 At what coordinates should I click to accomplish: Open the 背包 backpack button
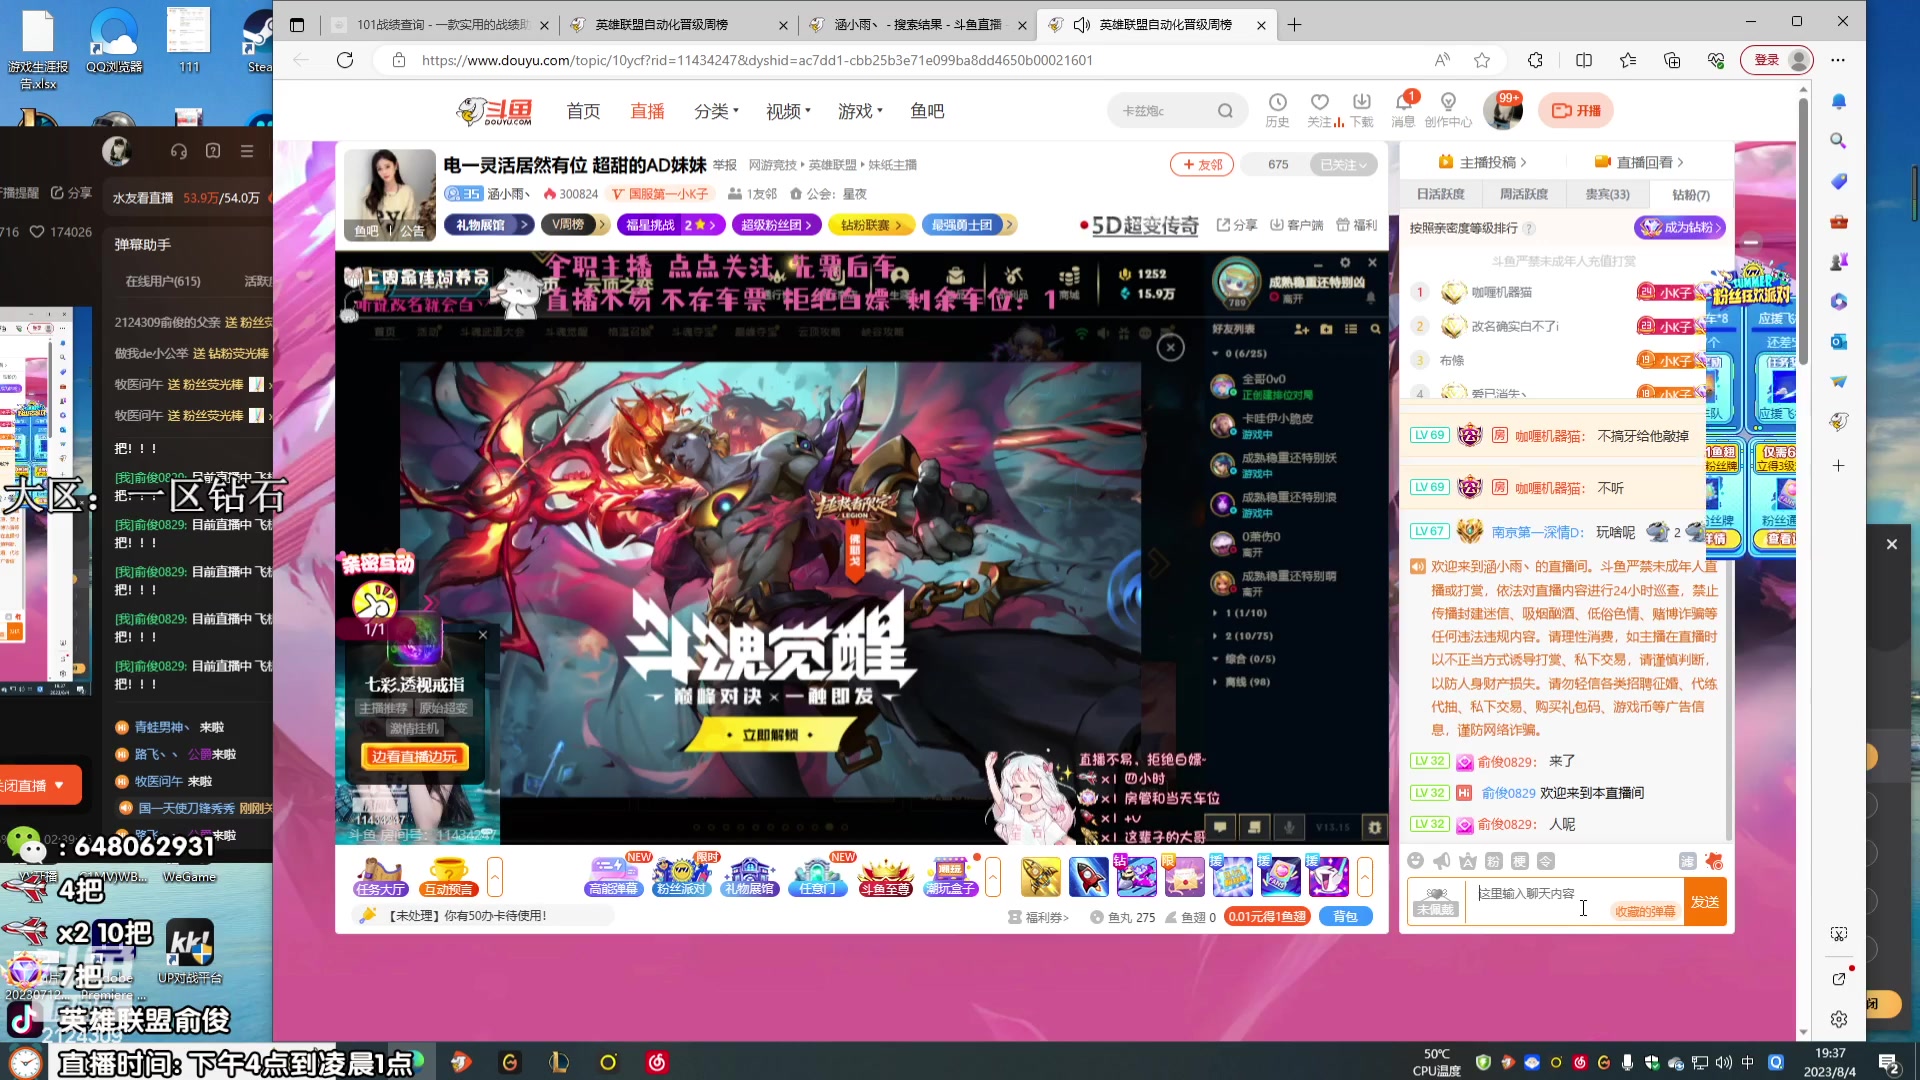(1346, 916)
